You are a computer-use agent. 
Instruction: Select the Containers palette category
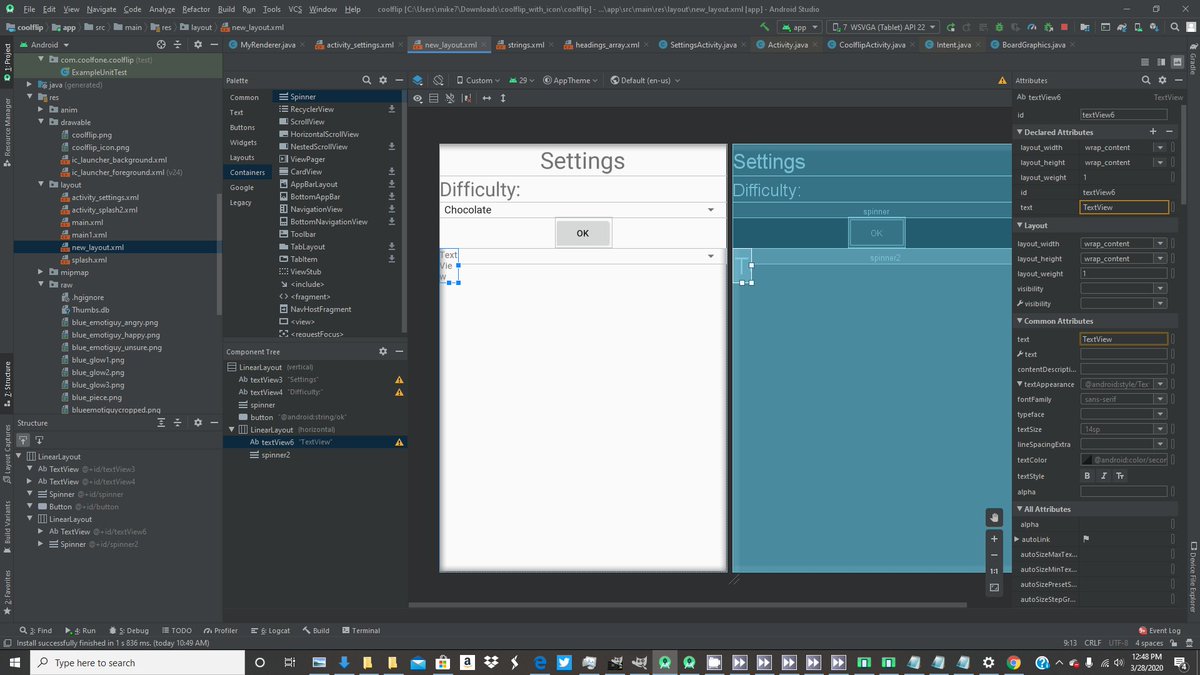click(x=247, y=172)
